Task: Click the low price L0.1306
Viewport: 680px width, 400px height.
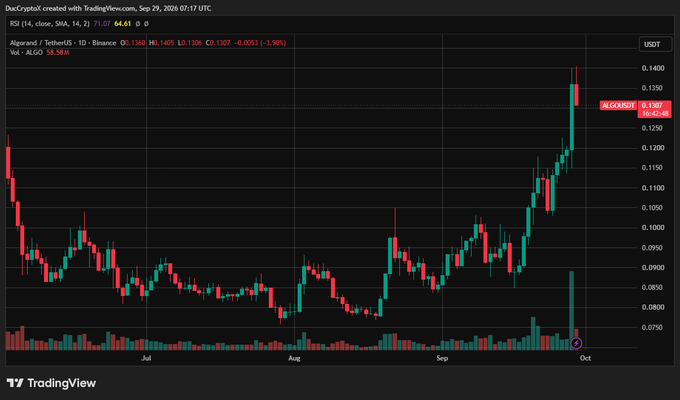Action: [190, 43]
